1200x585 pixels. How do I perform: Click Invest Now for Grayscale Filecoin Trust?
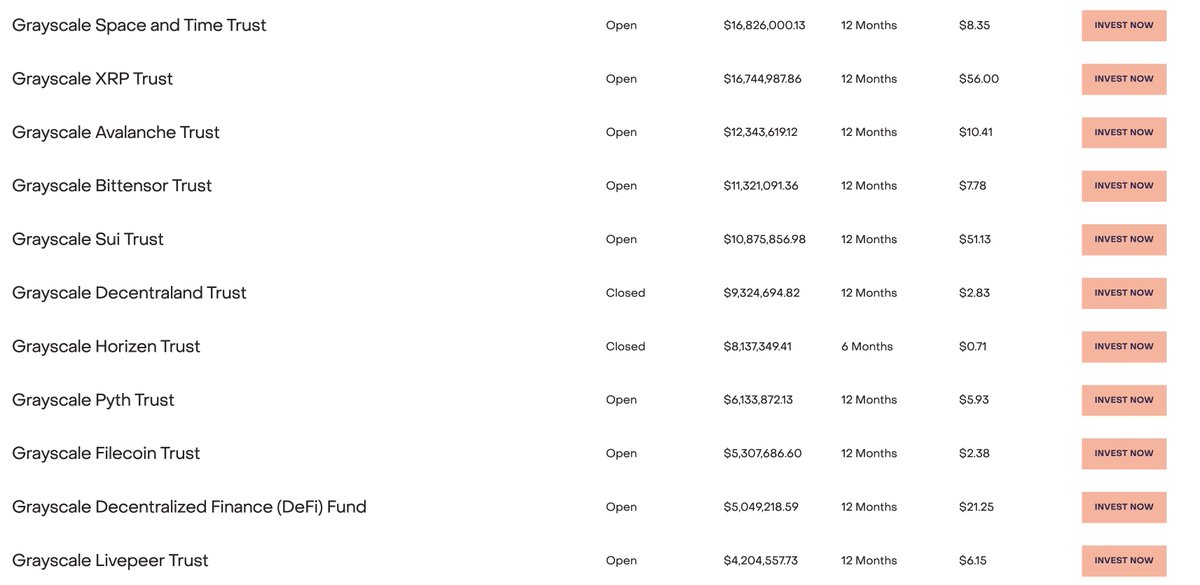(1124, 453)
